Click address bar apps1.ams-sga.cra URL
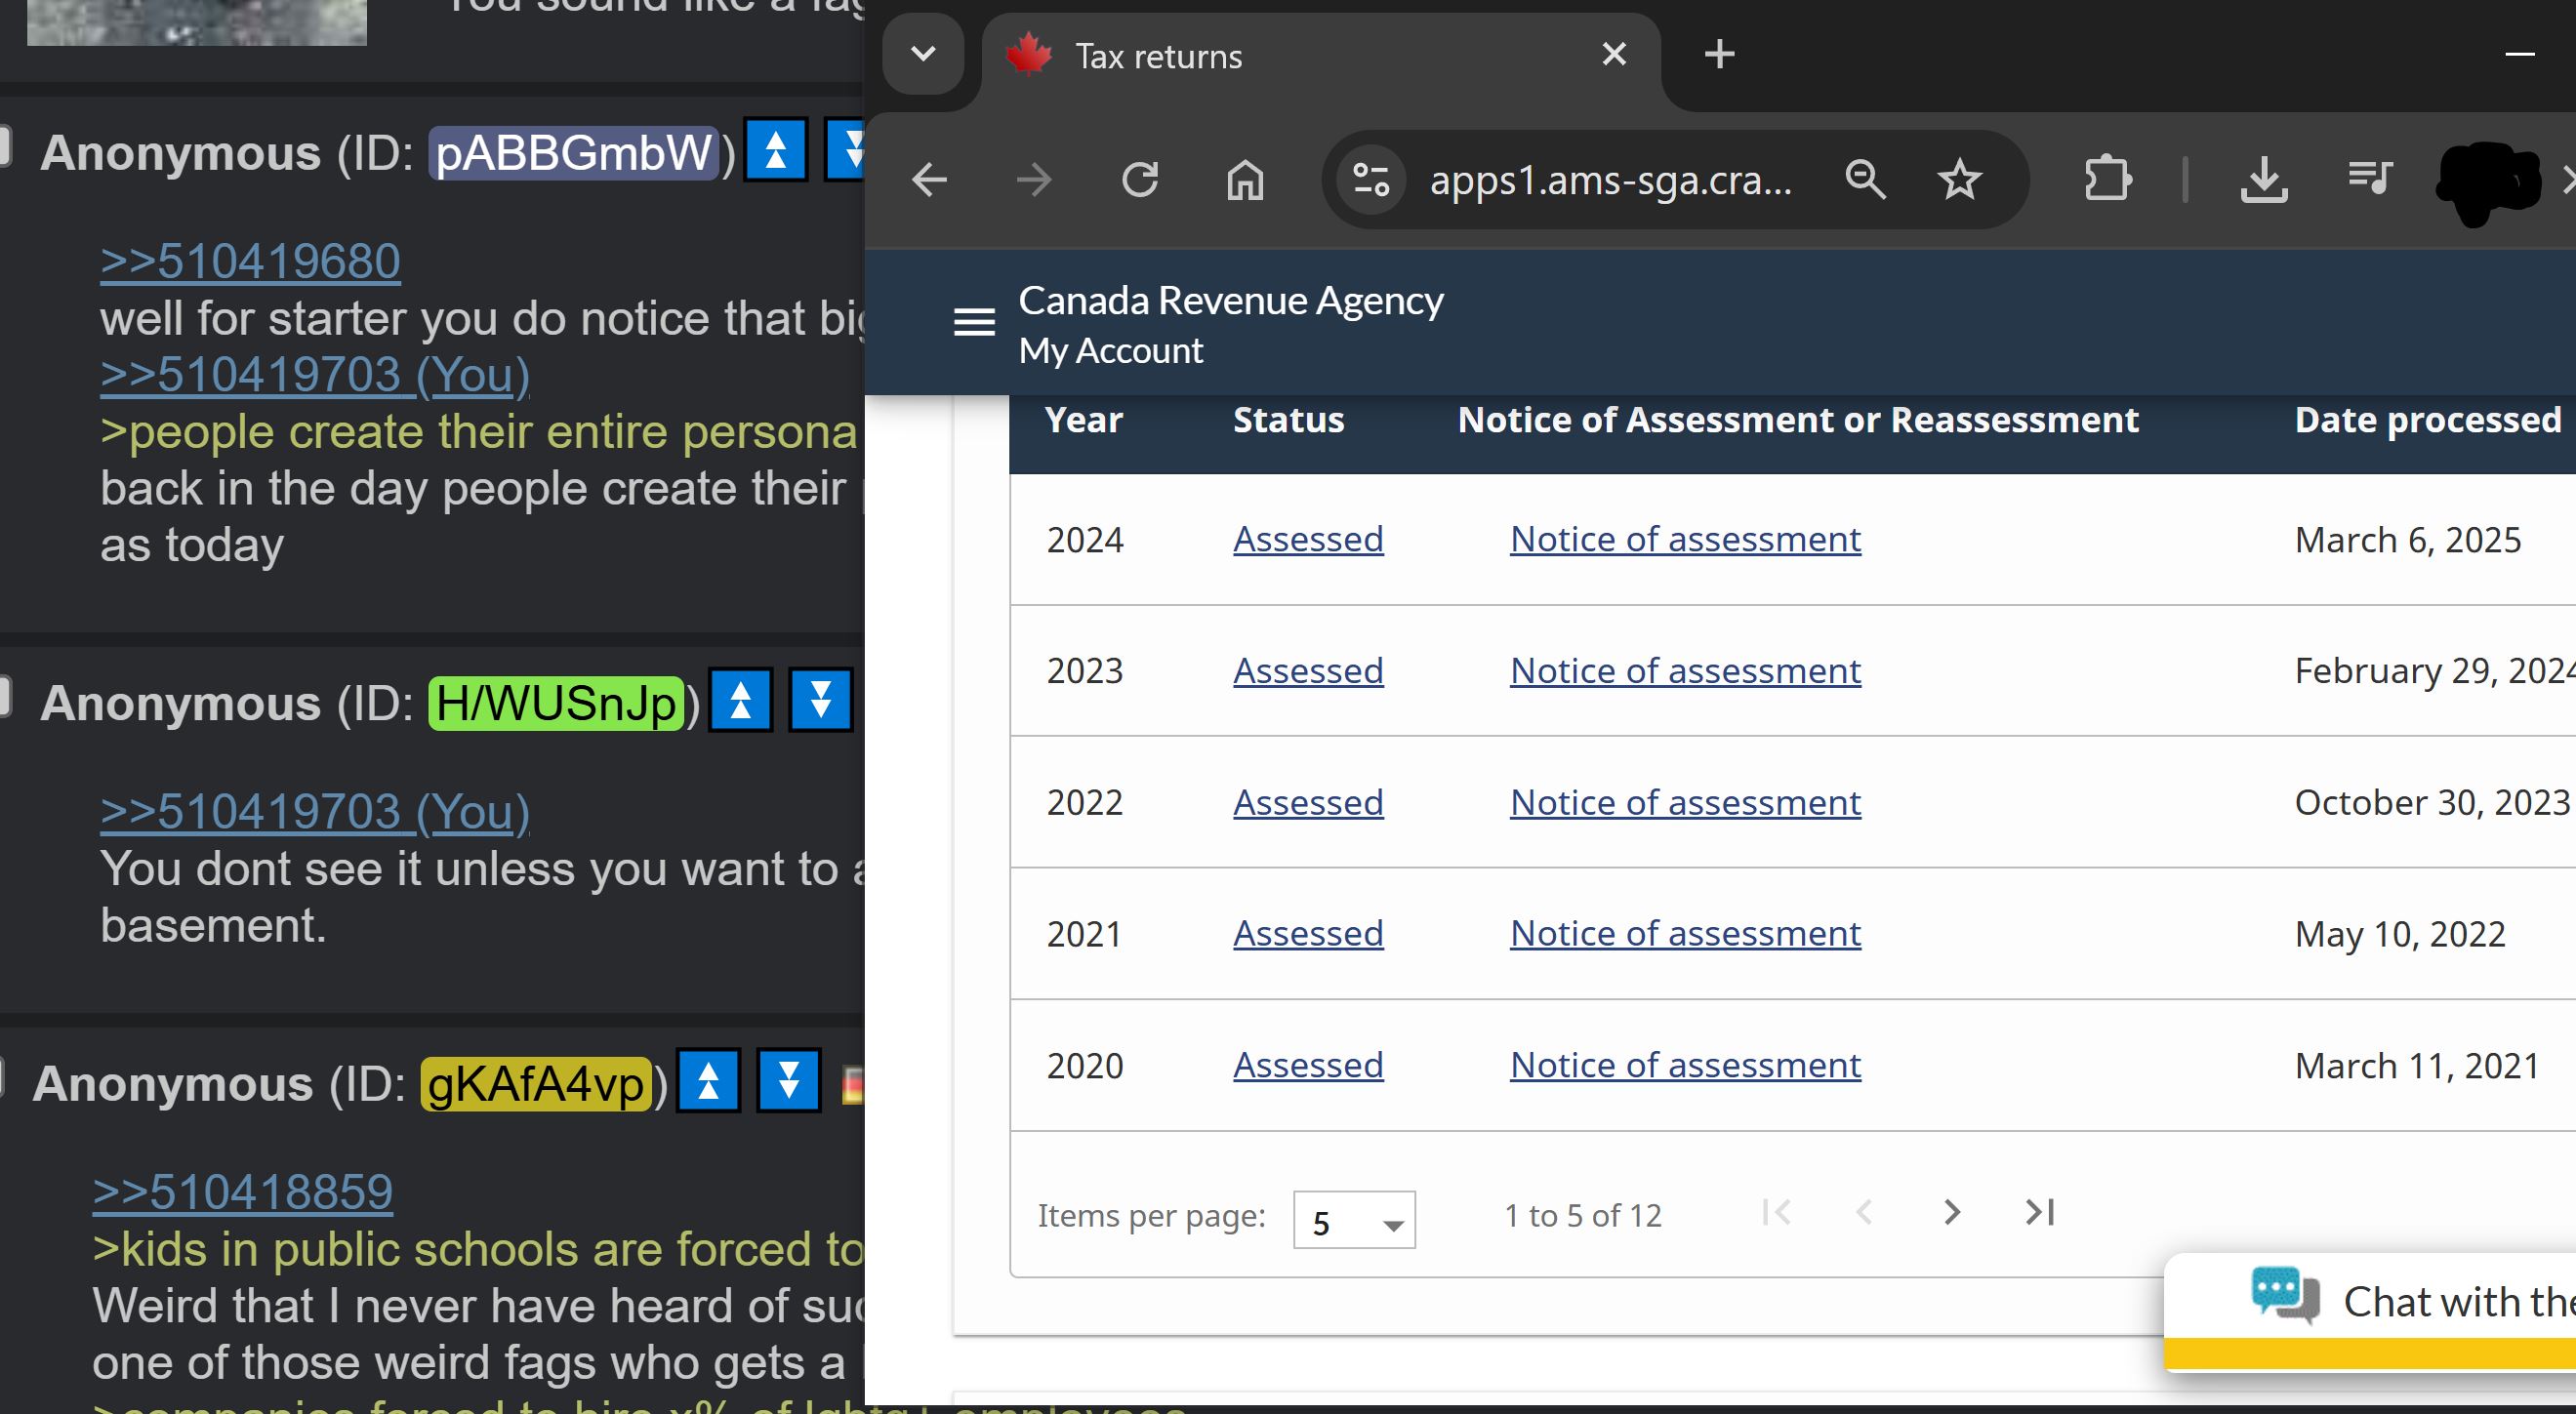This screenshot has width=2576, height=1414. [x=1610, y=180]
